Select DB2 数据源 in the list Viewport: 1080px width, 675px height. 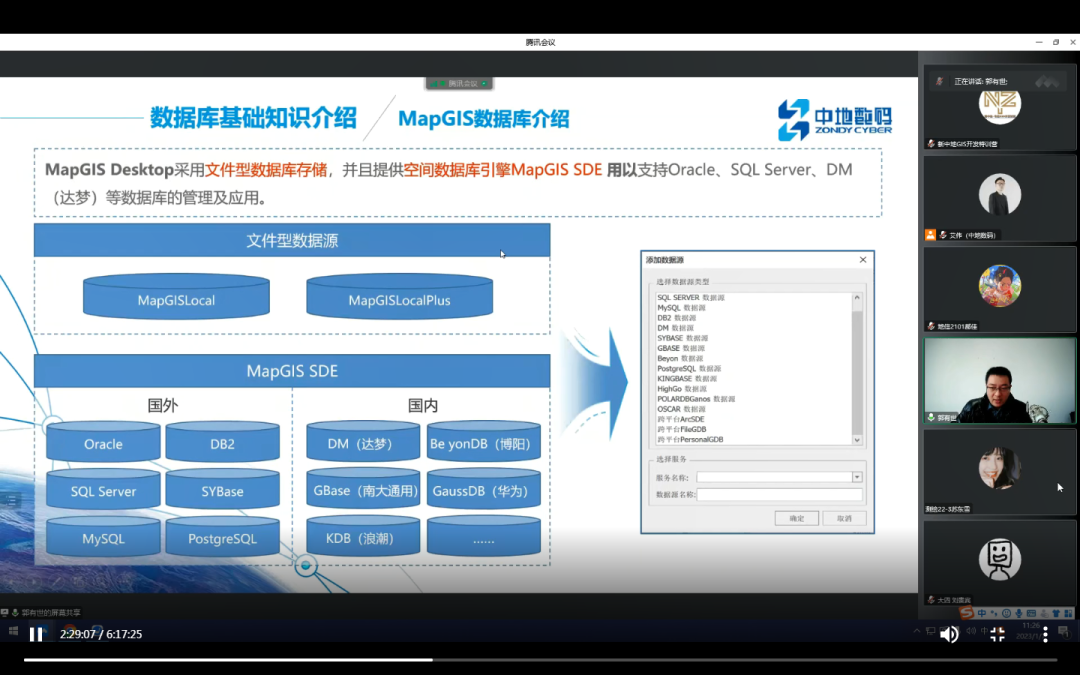click(676, 318)
